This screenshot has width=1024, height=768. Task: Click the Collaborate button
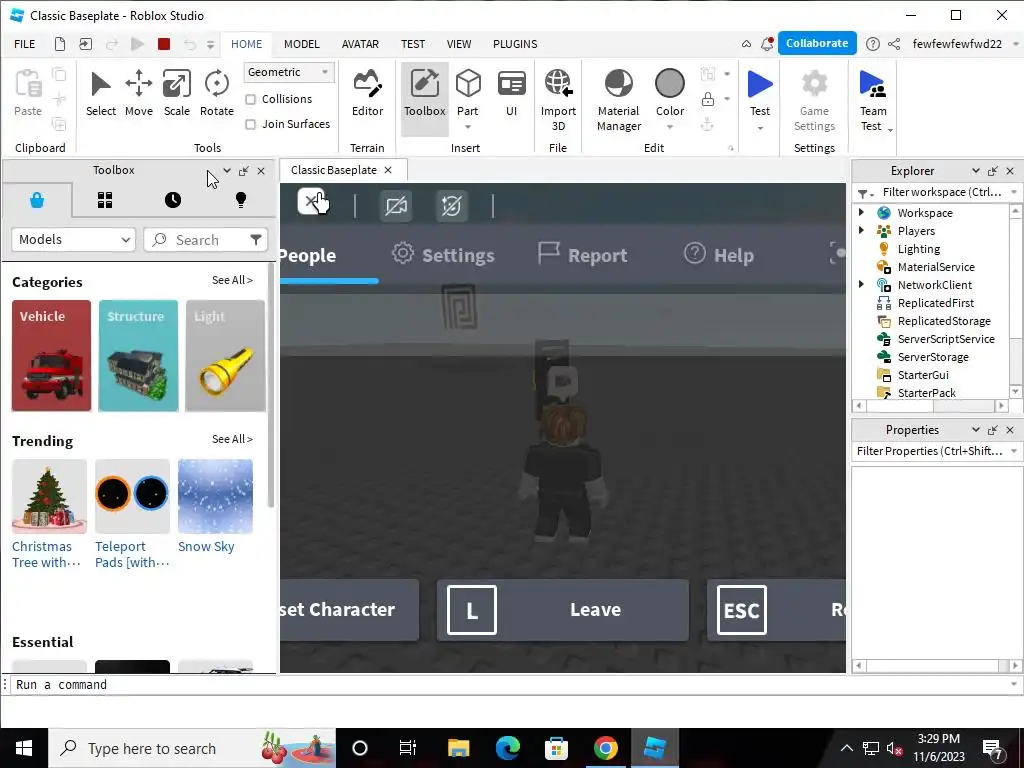[x=817, y=43]
